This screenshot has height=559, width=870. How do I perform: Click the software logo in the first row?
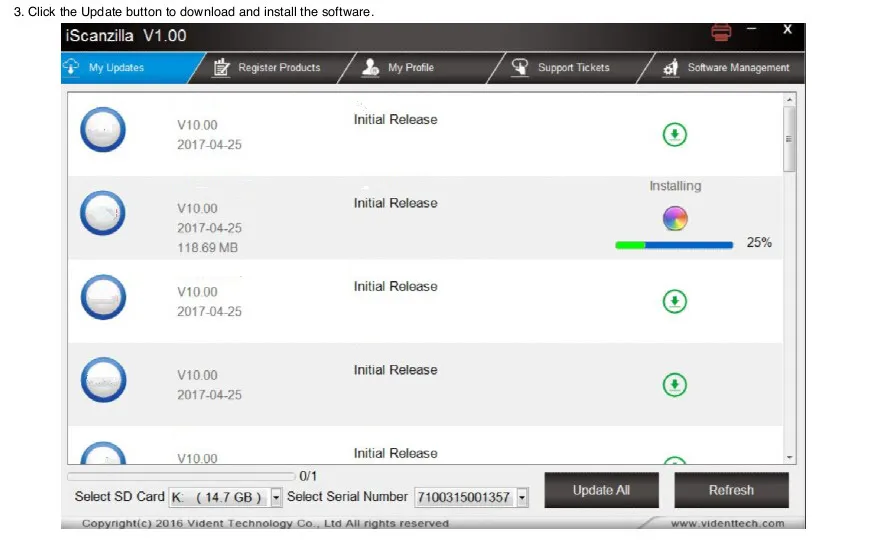(x=103, y=129)
